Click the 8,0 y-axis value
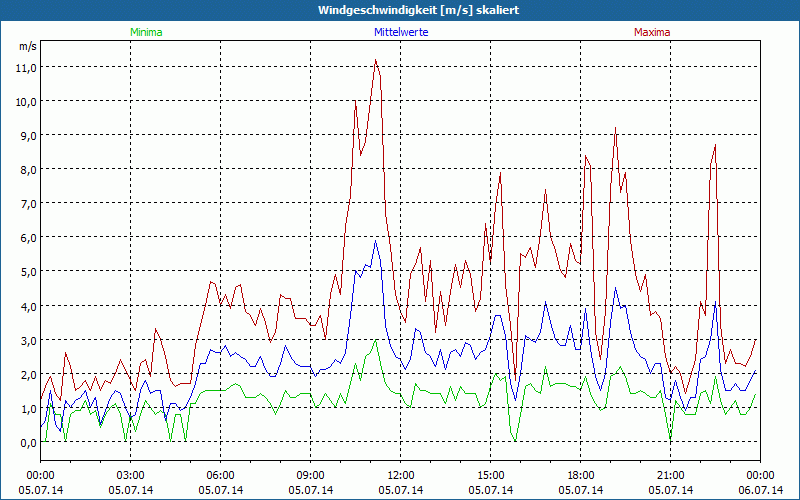 (x=29, y=170)
